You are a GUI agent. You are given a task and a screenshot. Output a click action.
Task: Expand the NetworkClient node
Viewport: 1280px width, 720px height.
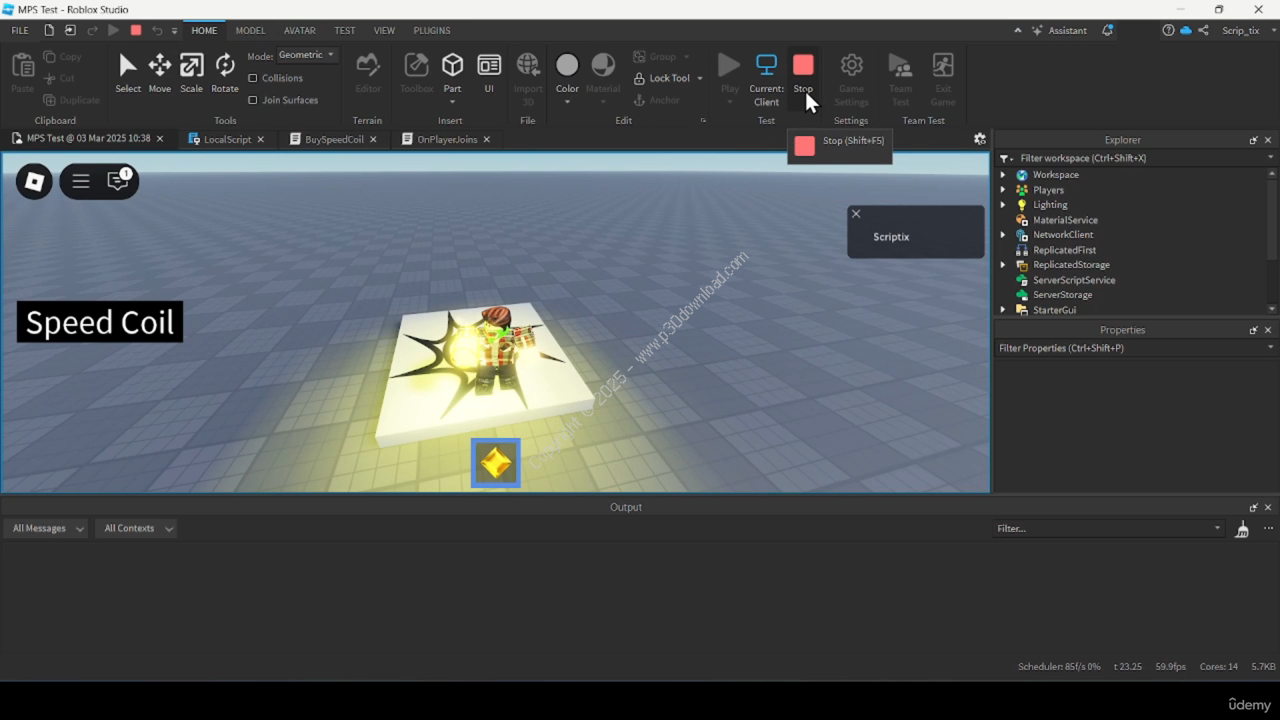tap(1003, 235)
